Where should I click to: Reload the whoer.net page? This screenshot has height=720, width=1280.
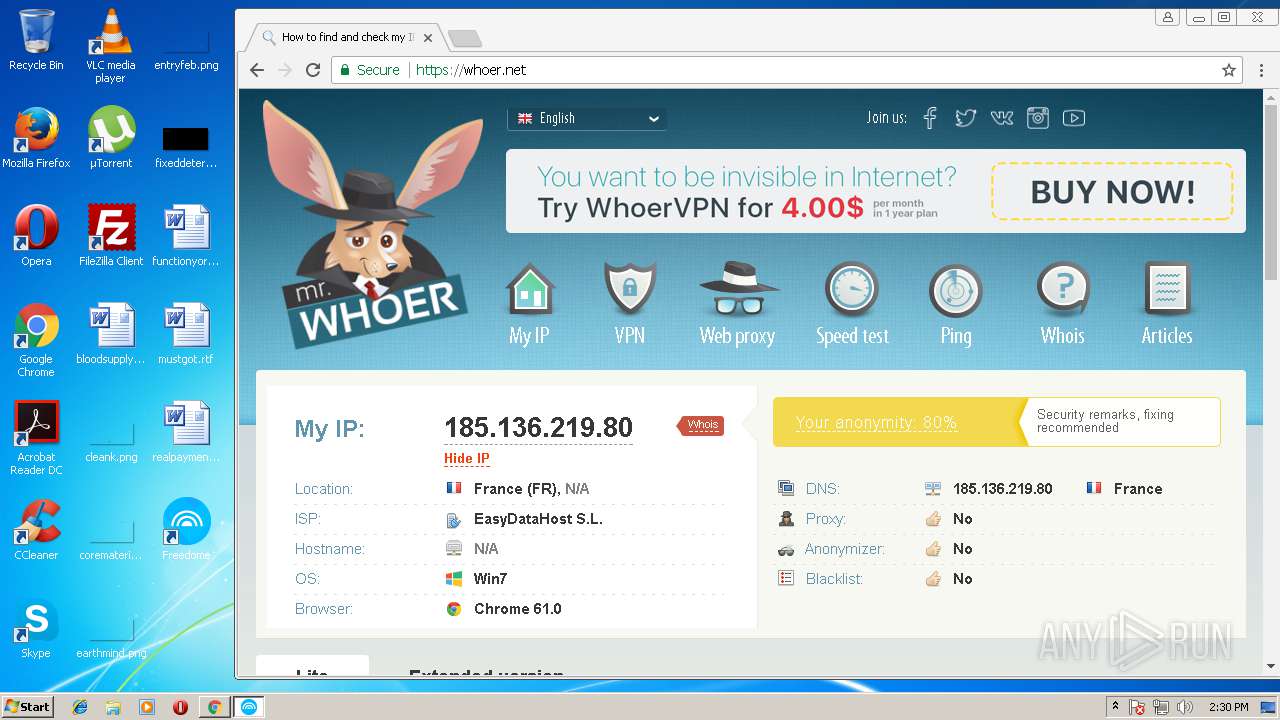pos(313,70)
